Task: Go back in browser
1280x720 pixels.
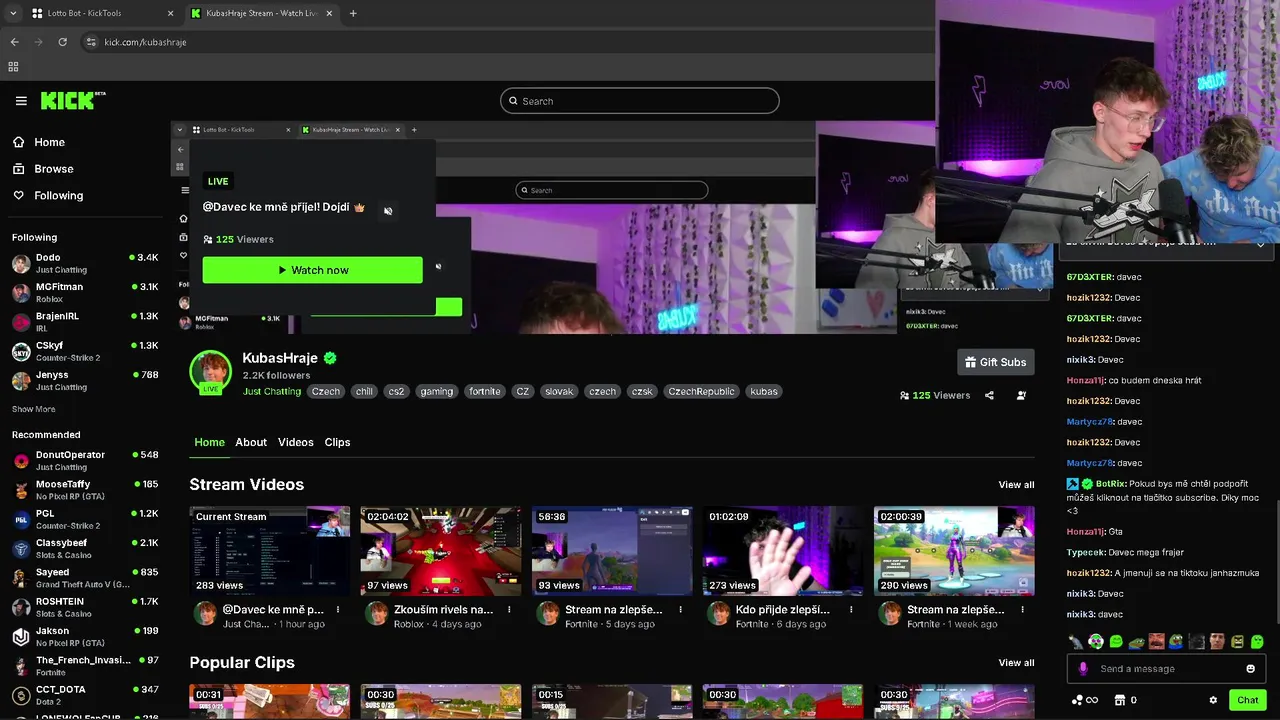Action: click(x=14, y=42)
